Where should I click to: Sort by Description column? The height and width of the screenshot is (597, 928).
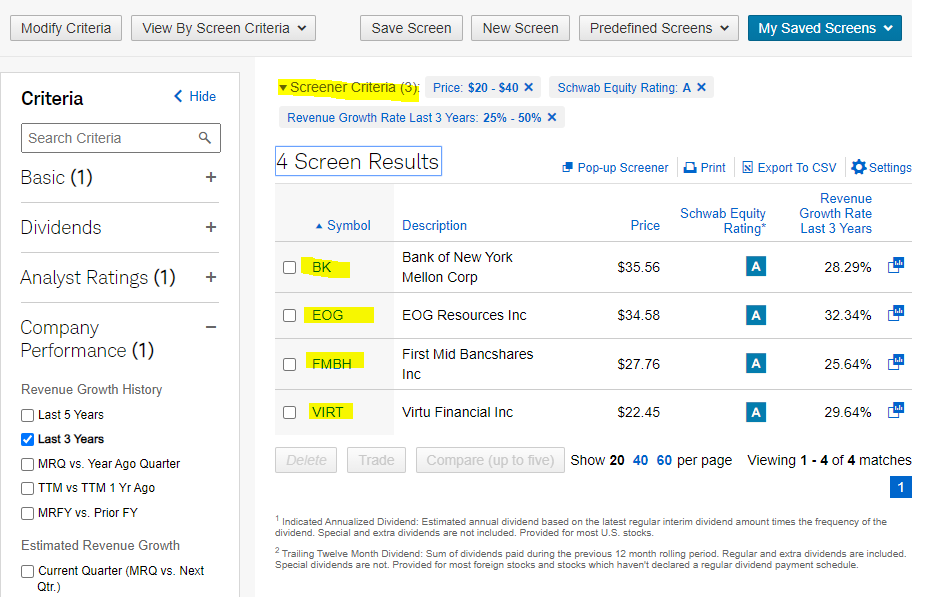pos(434,225)
